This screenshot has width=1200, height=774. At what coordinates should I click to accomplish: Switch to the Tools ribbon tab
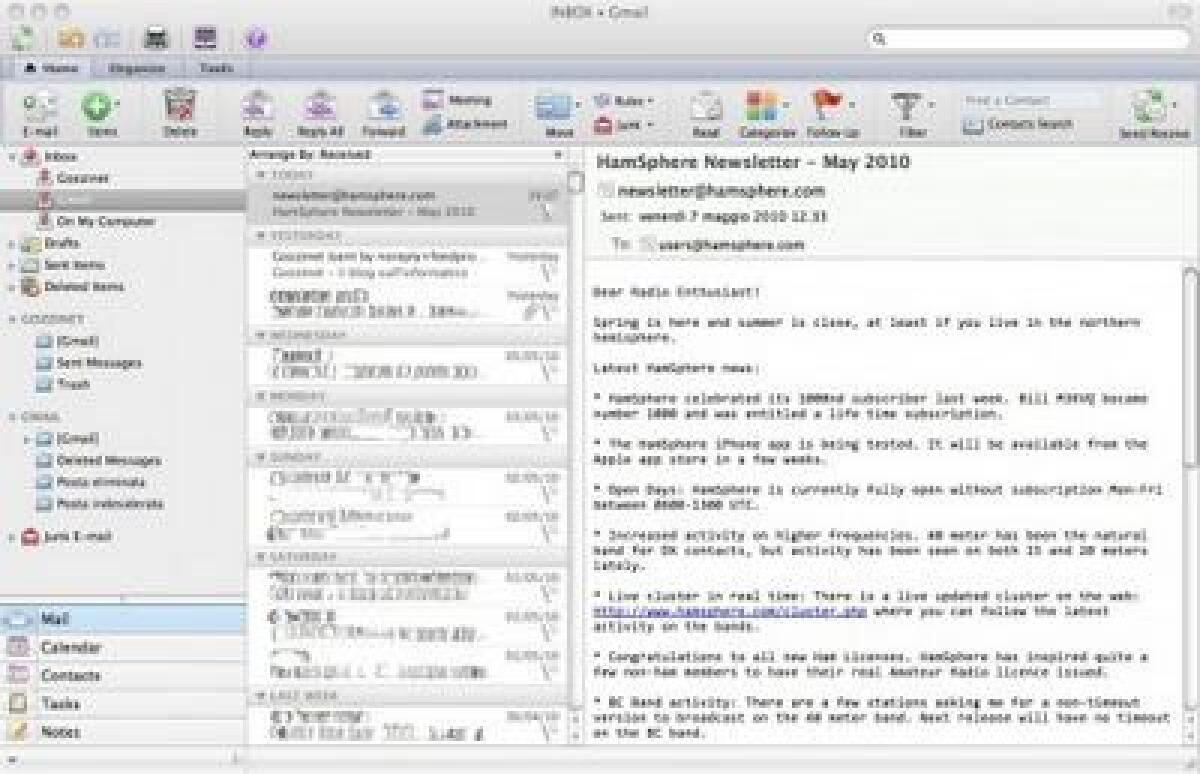coord(216,68)
